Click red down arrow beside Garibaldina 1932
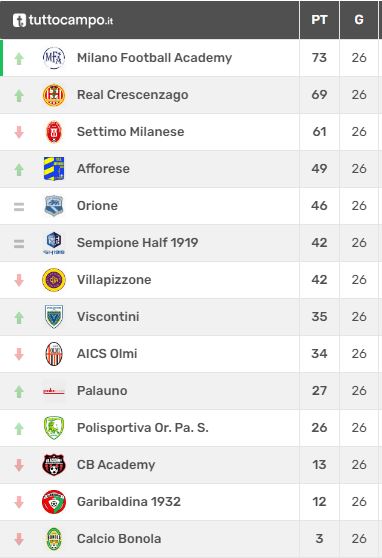This screenshot has height=558, width=382. pyautogui.click(x=19, y=502)
